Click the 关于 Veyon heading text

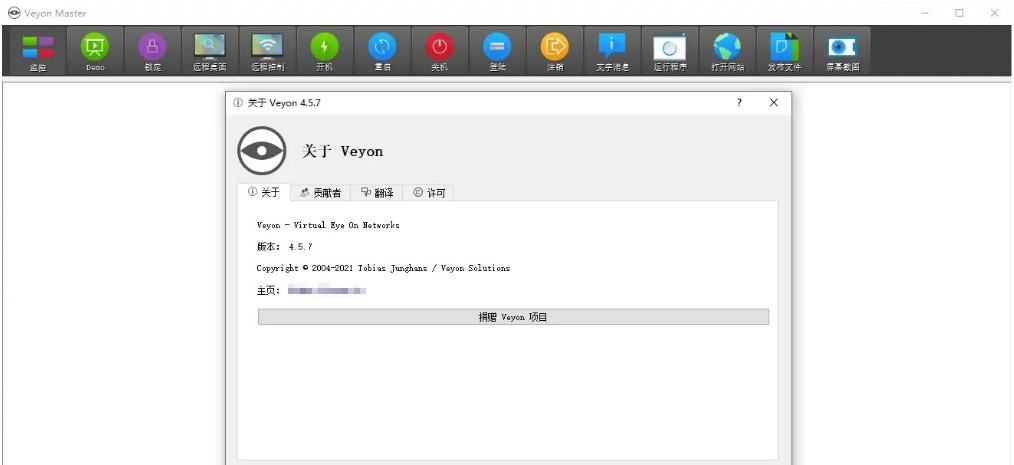point(343,151)
